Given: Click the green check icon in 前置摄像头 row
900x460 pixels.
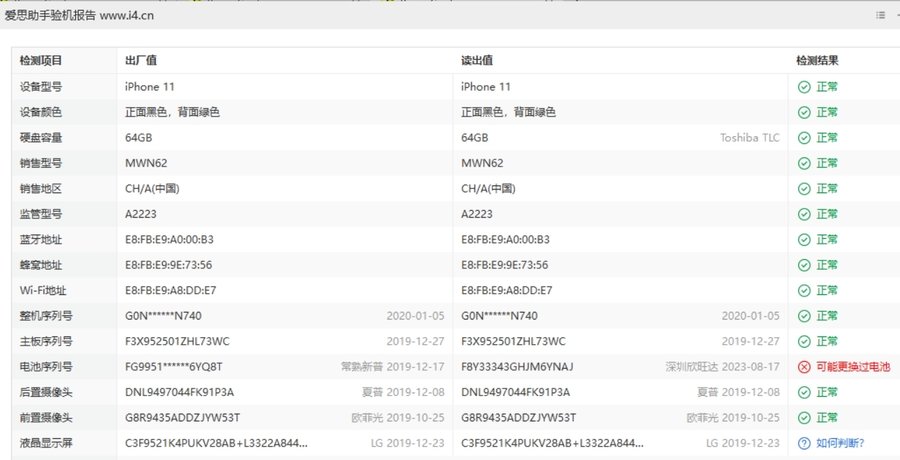Looking at the screenshot, I should point(804,418).
